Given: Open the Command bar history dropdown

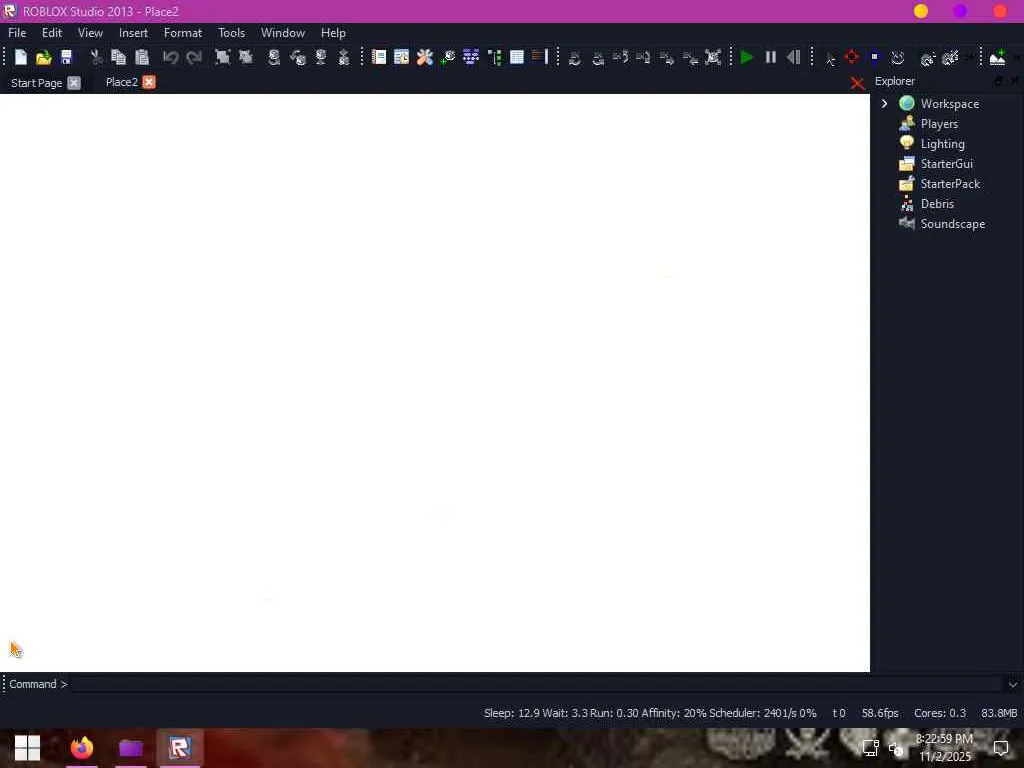Looking at the screenshot, I should coord(1013,684).
